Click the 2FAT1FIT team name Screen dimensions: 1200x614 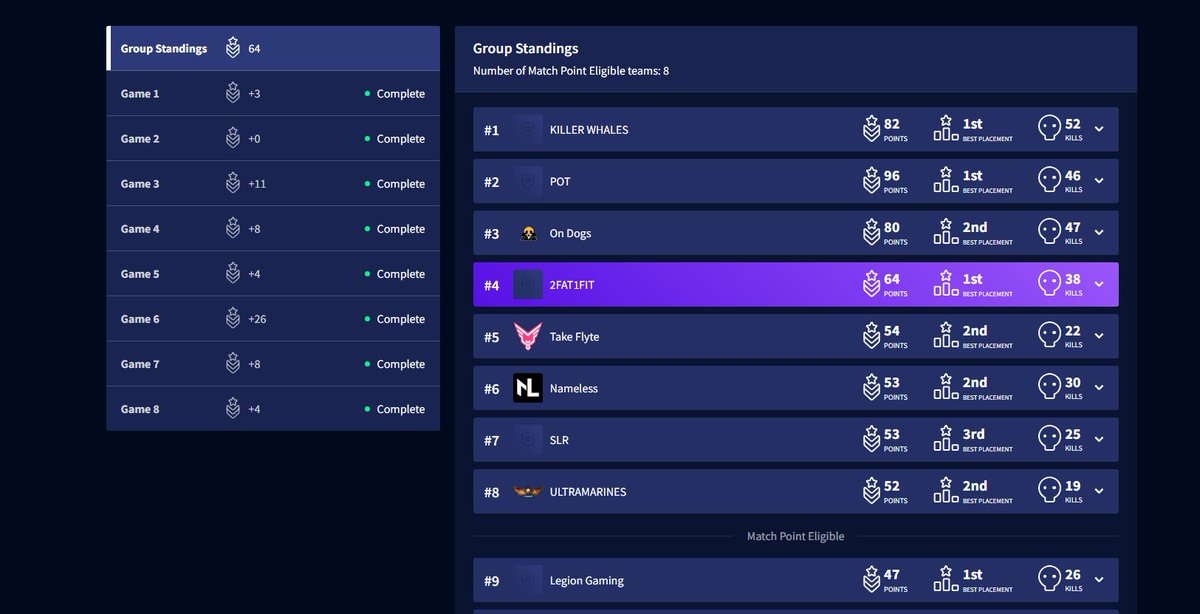click(x=573, y=285)
